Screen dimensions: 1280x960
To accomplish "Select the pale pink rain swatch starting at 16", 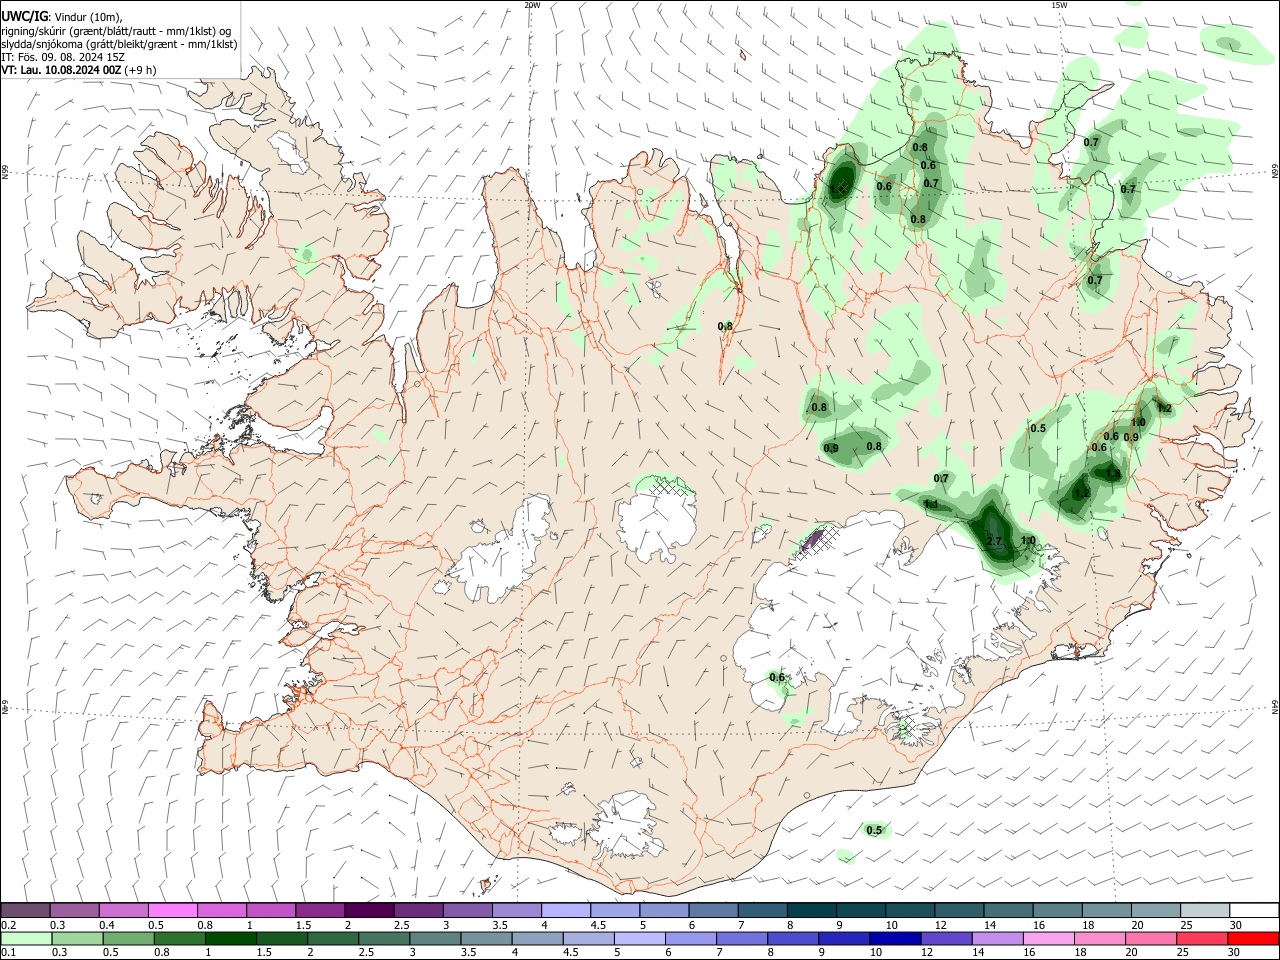I will pos(1049,938).
